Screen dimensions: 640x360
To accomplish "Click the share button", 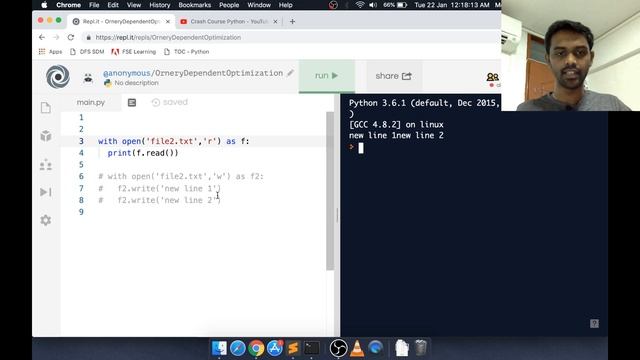I will click(393, 76).
